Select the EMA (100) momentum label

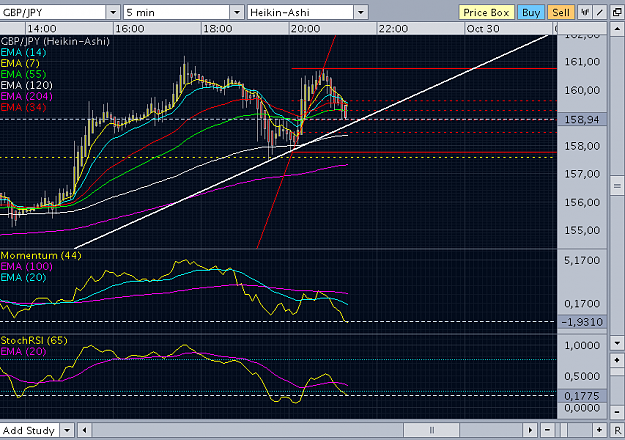click(x=26, y=266)
